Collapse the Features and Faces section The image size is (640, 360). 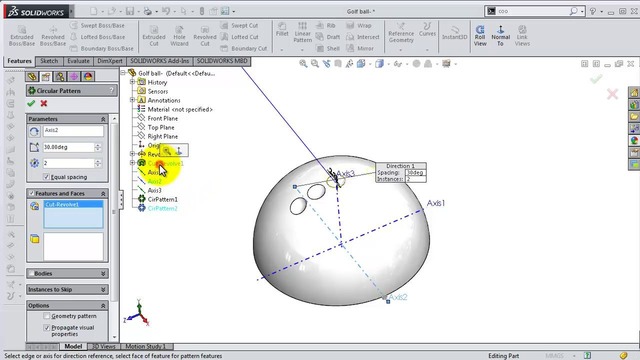click(x=103, y=193)
